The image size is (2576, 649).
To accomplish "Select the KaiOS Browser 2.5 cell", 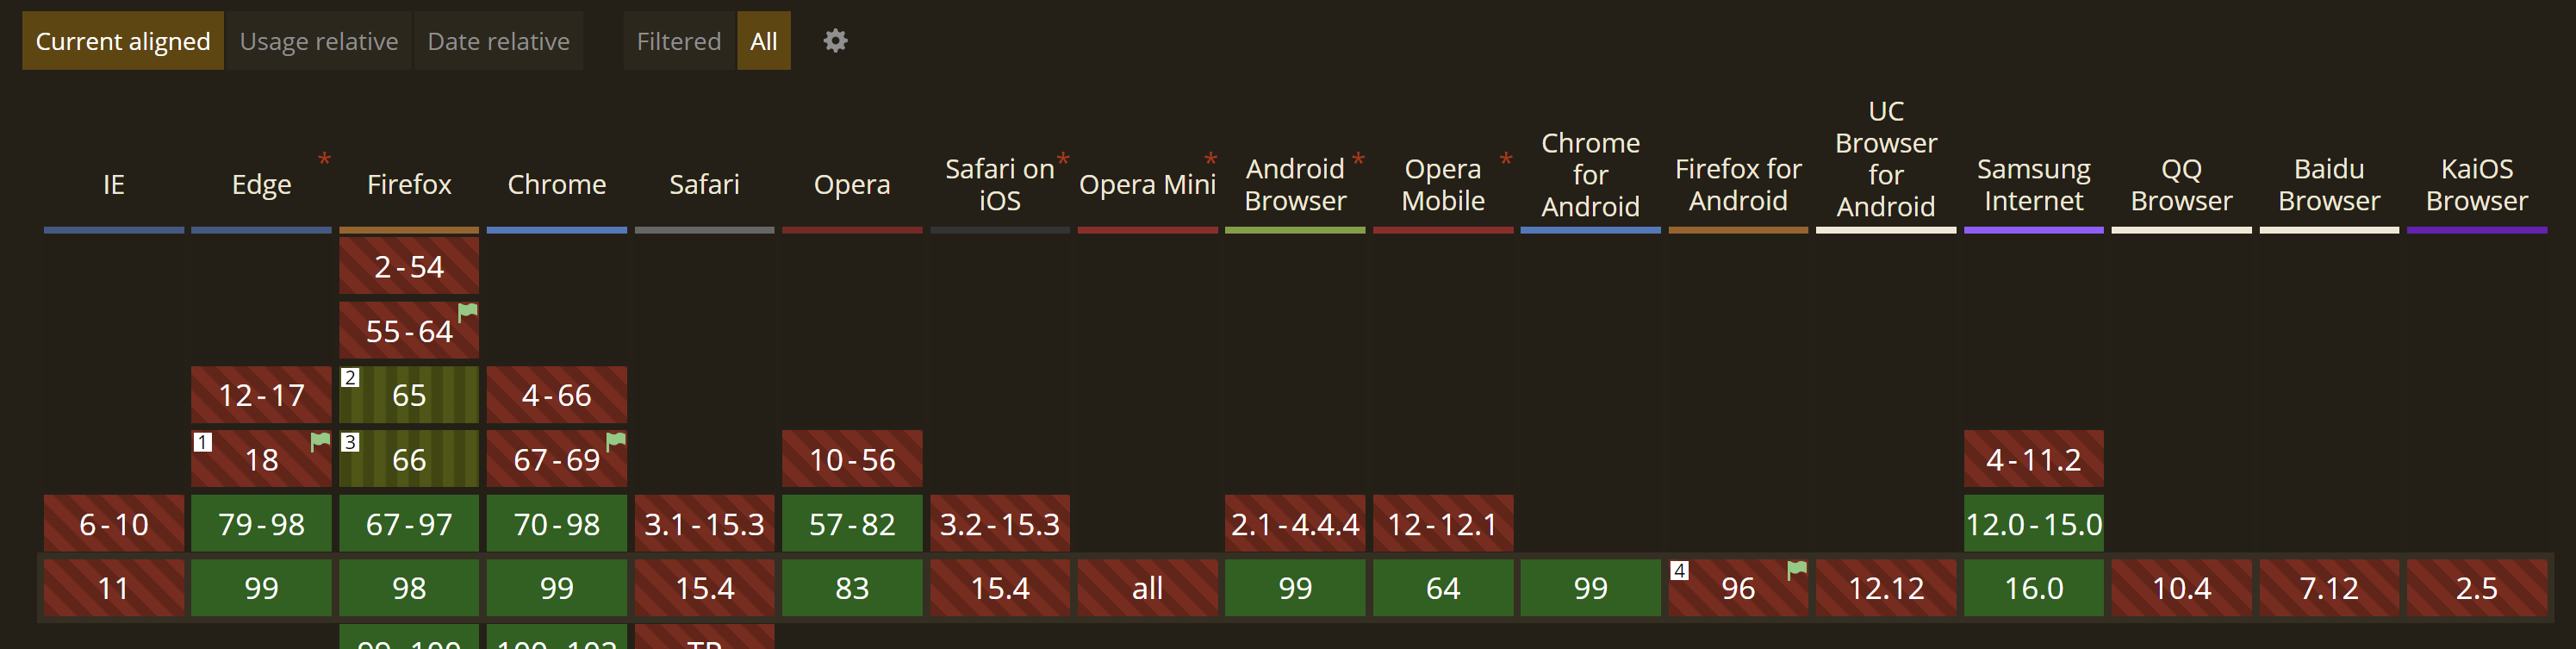I will coord(2476,588).
